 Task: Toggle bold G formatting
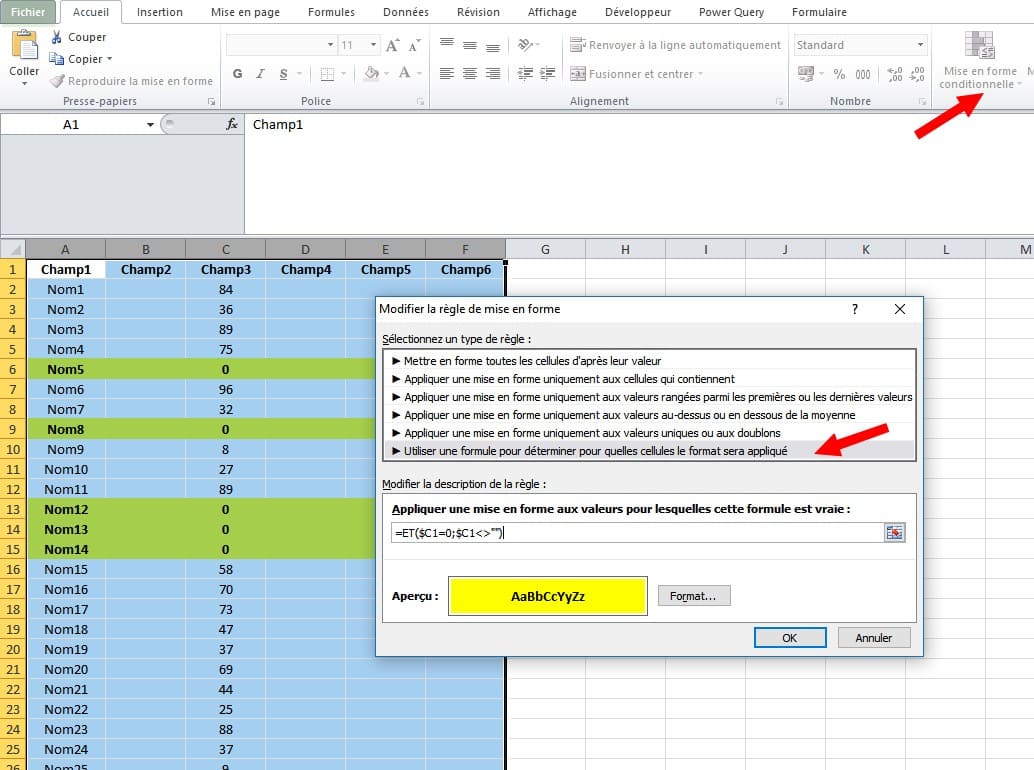pos(237,74)
